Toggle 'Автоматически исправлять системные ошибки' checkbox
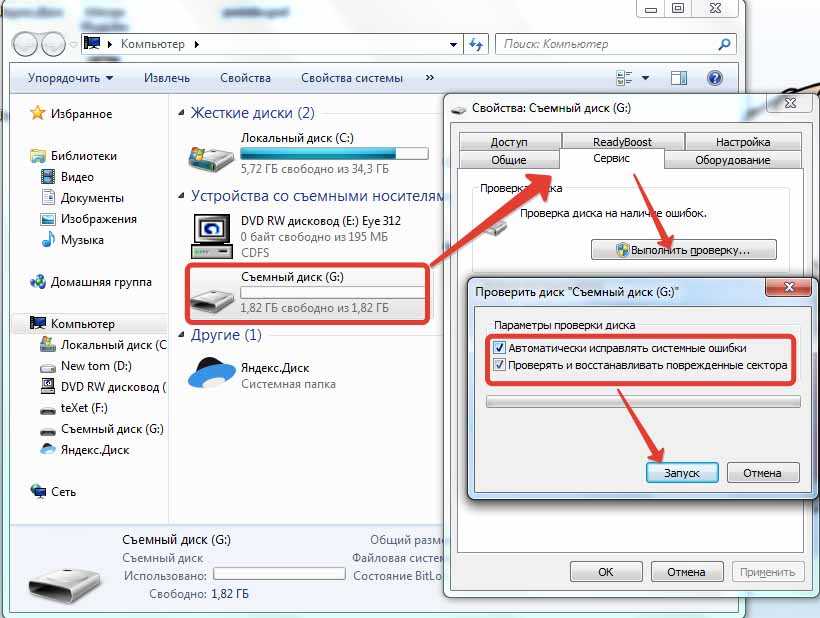820x618 pixels. (x=499, y=347)
